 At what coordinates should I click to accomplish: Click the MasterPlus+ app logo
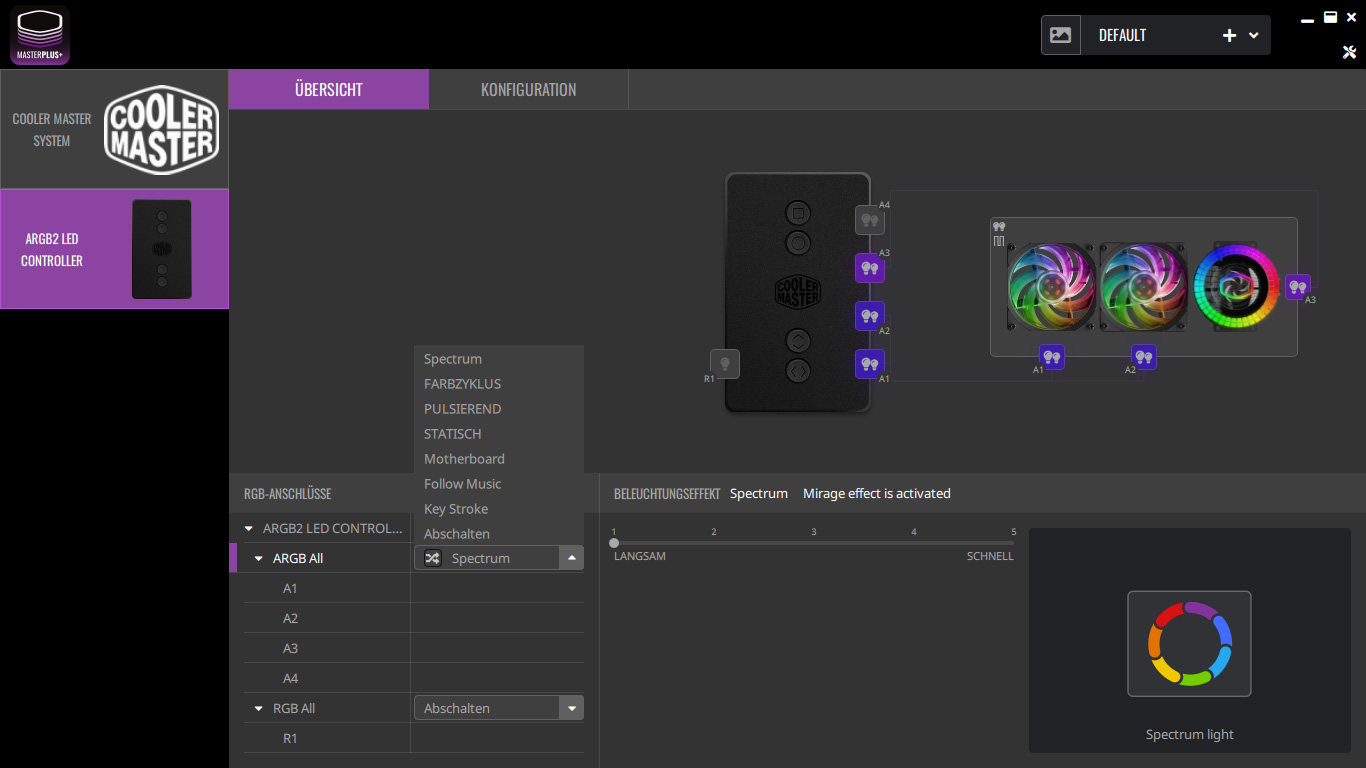pos(40,35)
